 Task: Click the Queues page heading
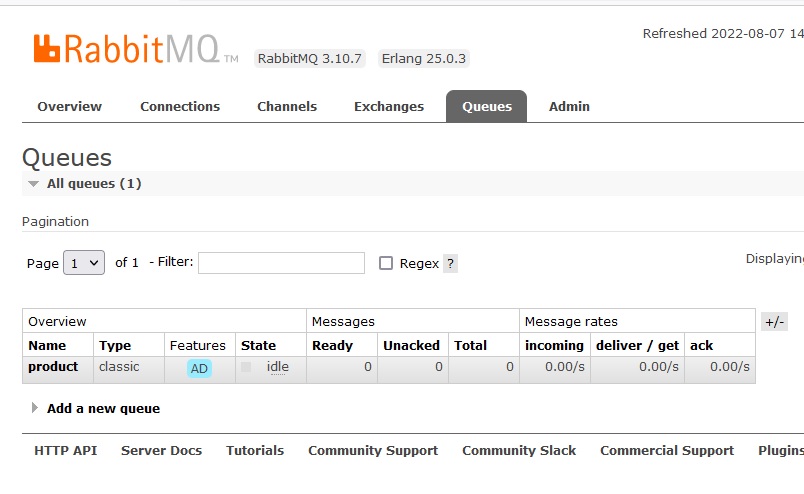coord(67,157)
